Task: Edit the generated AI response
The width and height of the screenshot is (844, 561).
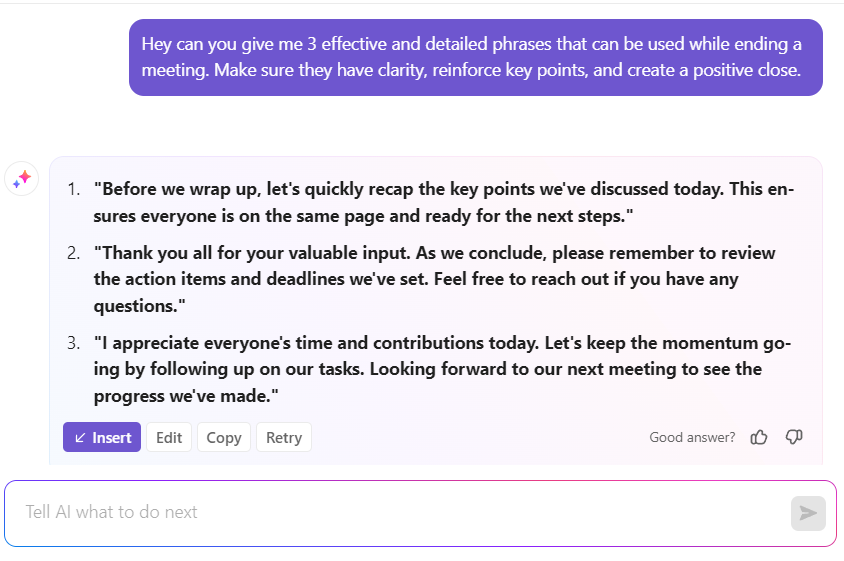Action: coord(169,438)
